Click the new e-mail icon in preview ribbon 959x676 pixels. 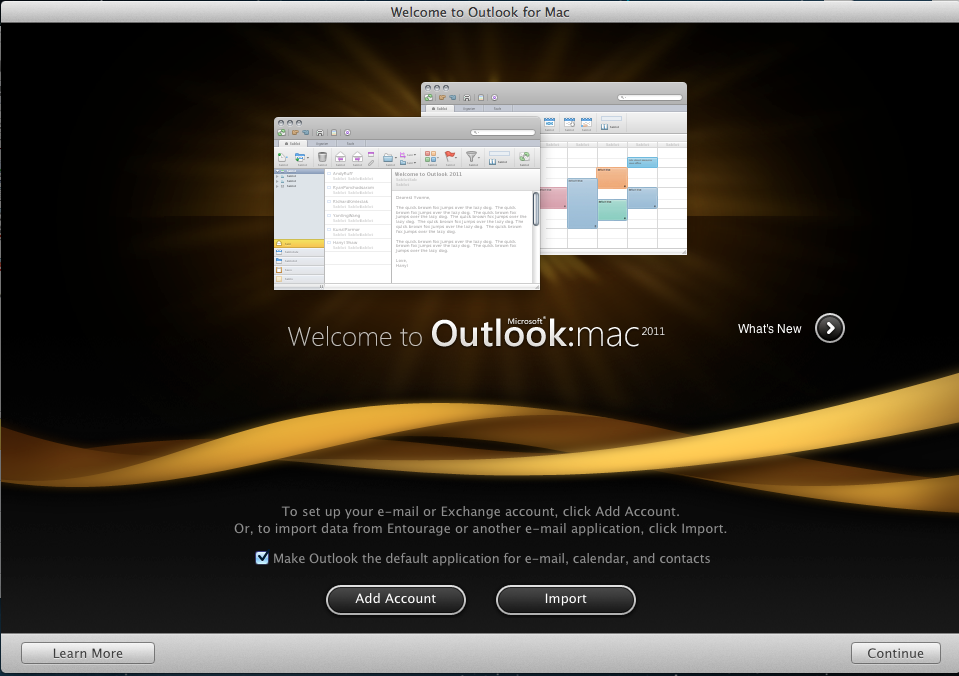282,157
